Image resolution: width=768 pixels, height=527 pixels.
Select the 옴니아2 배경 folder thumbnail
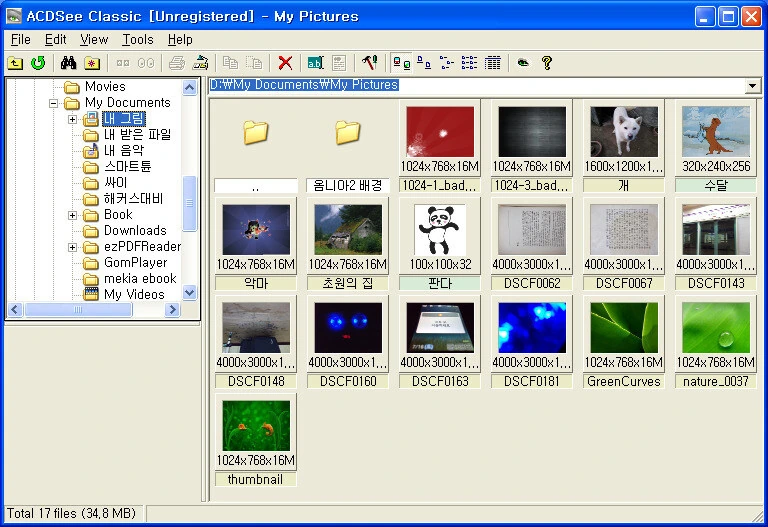[x=348, y=147]
